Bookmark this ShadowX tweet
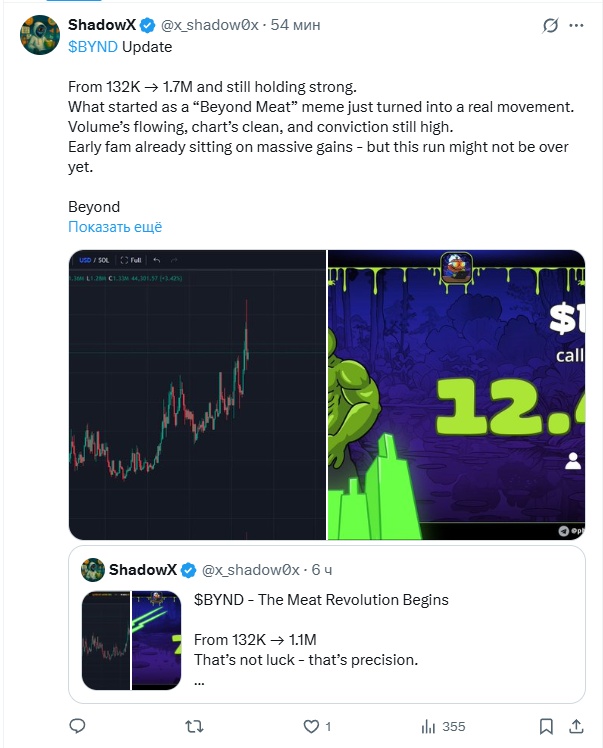603x748 pixels. point(545,725)
